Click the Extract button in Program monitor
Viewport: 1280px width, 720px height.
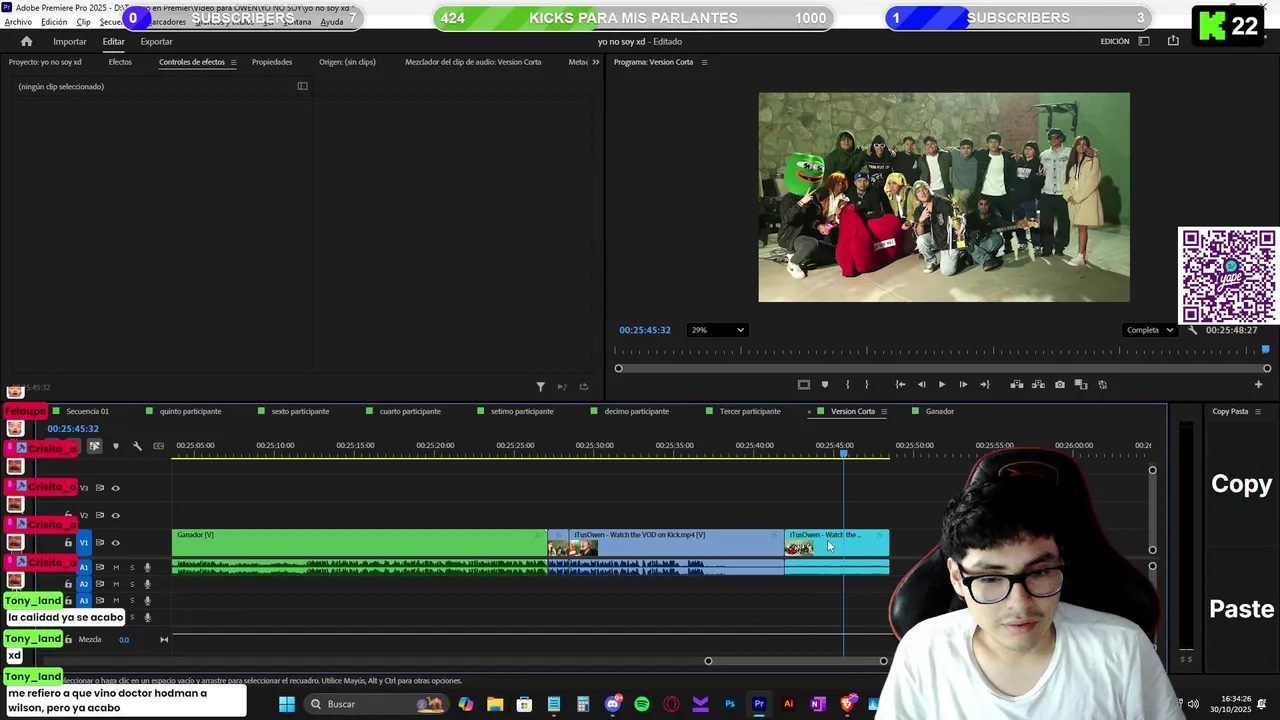point(1038,385)
